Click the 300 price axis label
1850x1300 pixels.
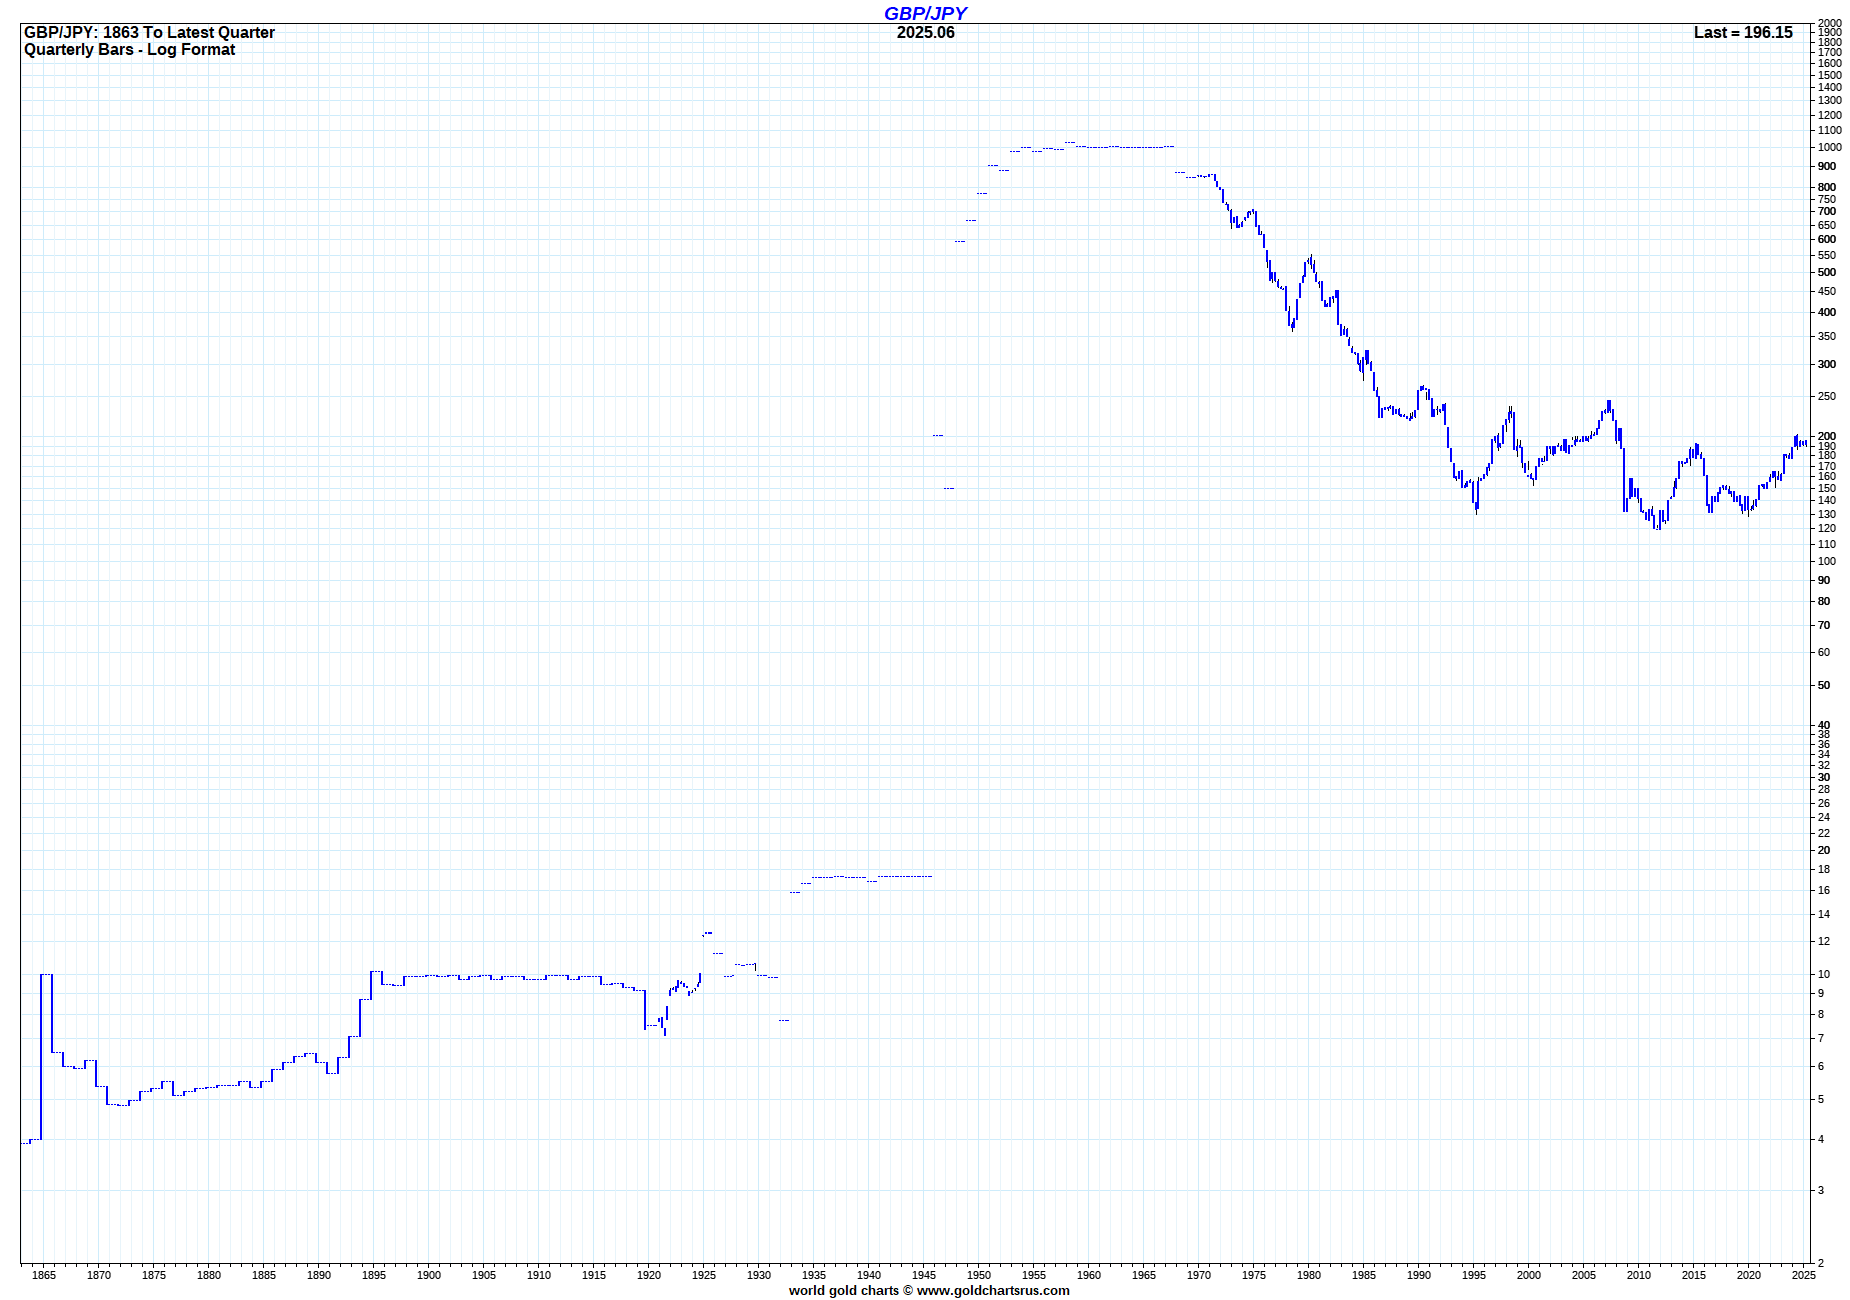tap(1827, 364)
